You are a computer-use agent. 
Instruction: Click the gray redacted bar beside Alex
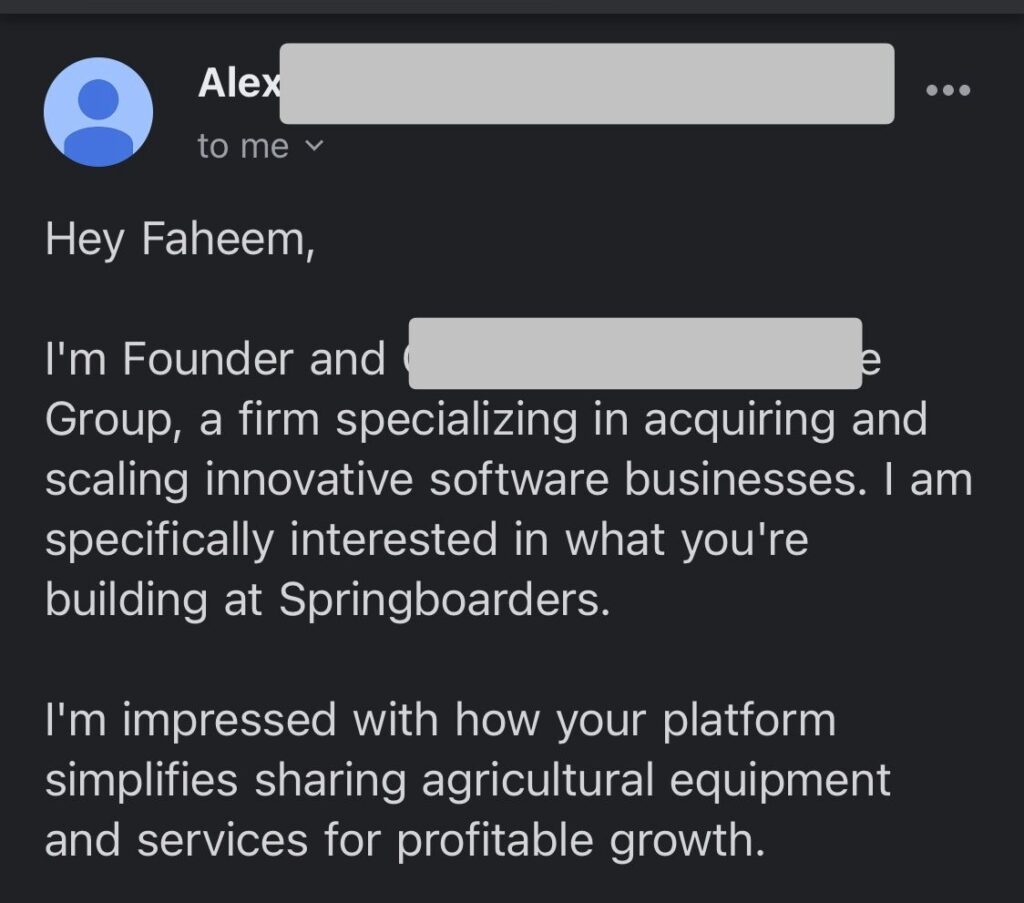(x=586, y=84)
